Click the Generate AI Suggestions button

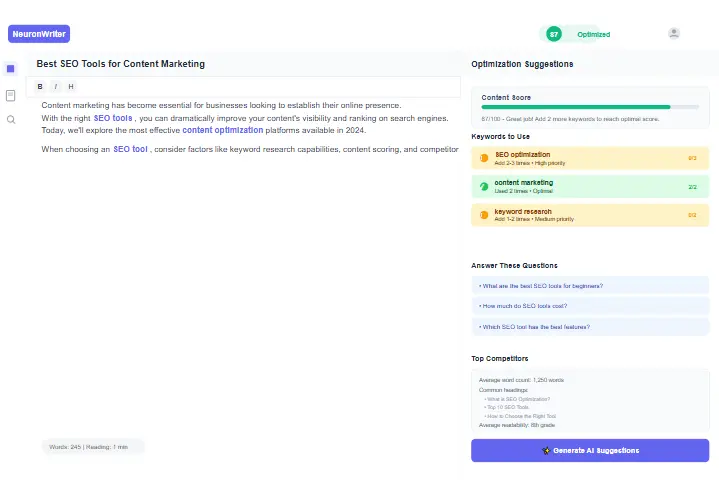[x=590, y=450]
